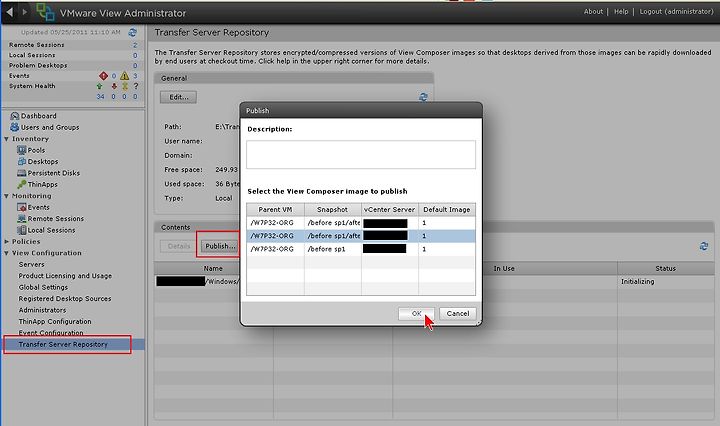The width and height of the screenshot is (720, 426).
Task: Click the VMware View logo icon
Action: point(45,12)
